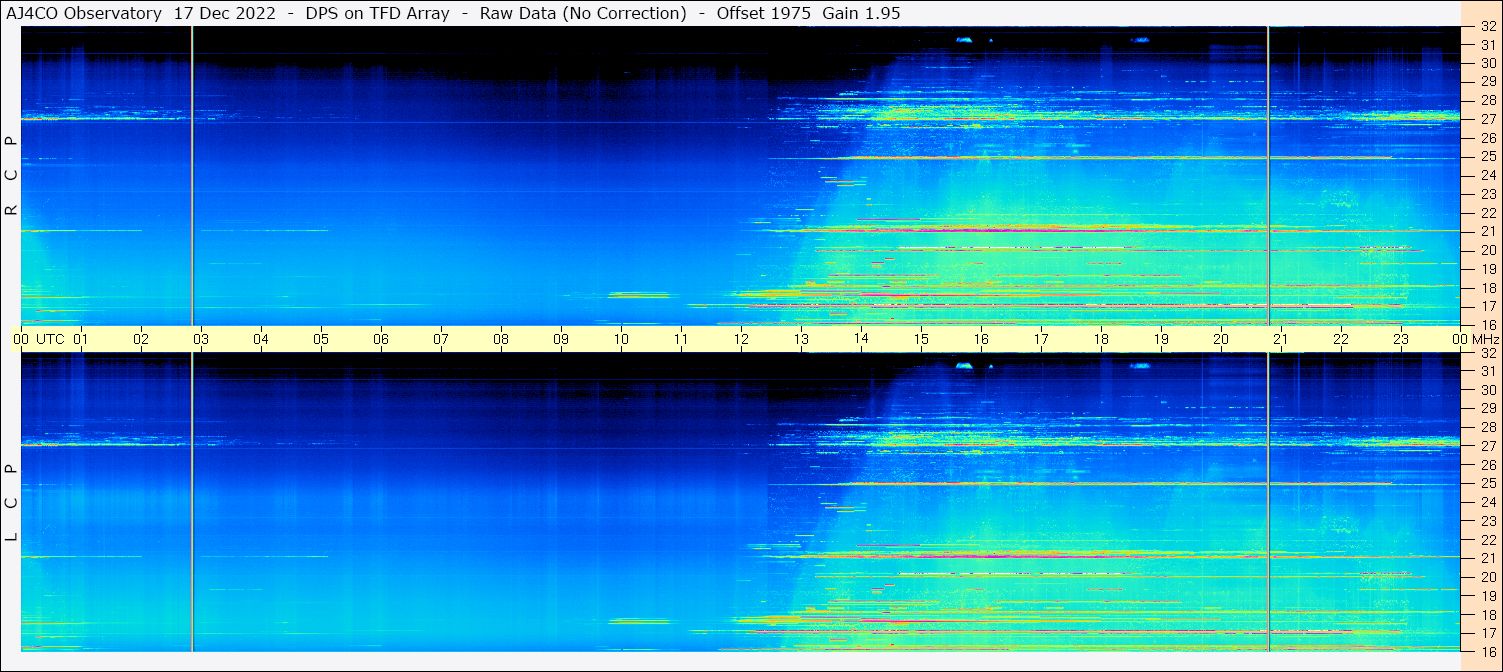Choose hour '15' on the time axis
1503x672 pixels.
click(x=921, y=339)
